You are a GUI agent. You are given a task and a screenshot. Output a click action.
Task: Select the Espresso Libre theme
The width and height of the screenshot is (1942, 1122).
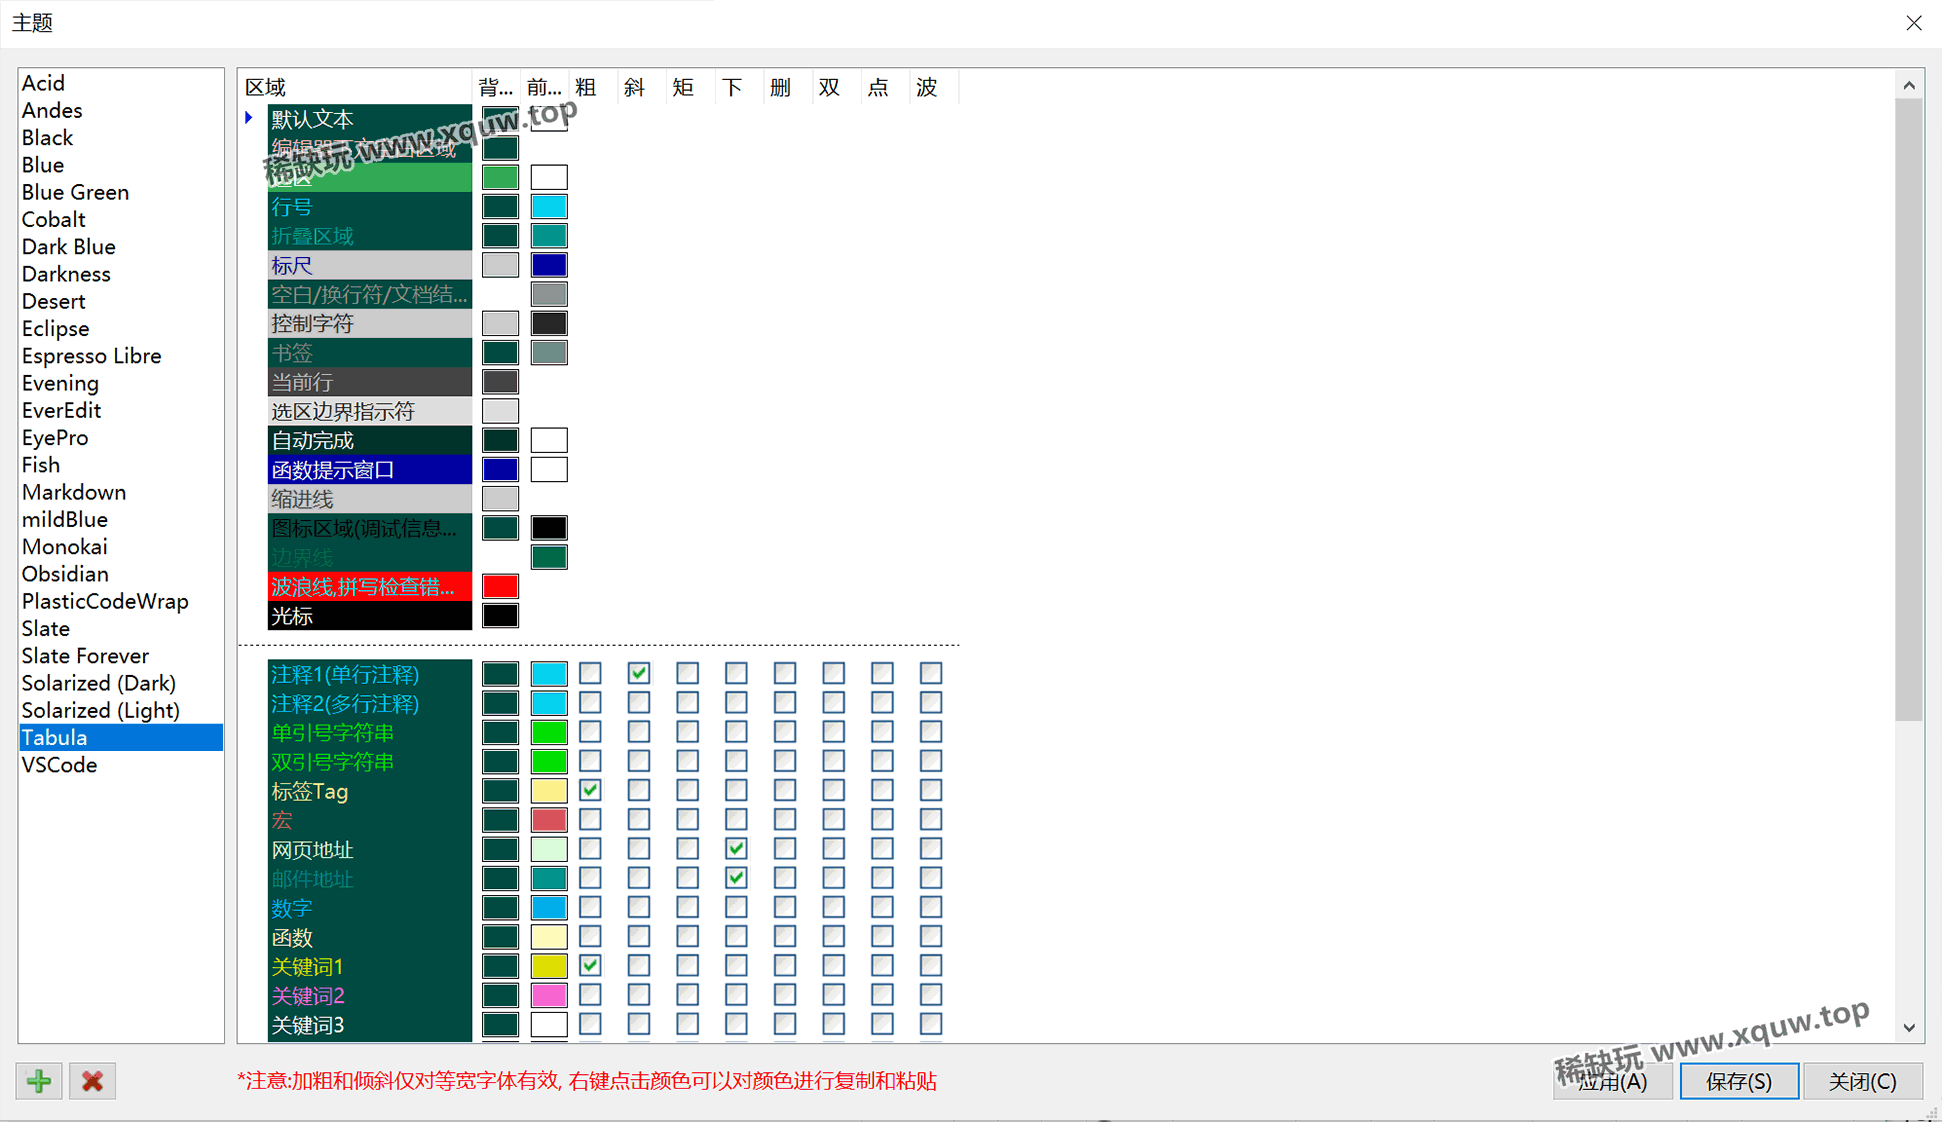(121, 356)
